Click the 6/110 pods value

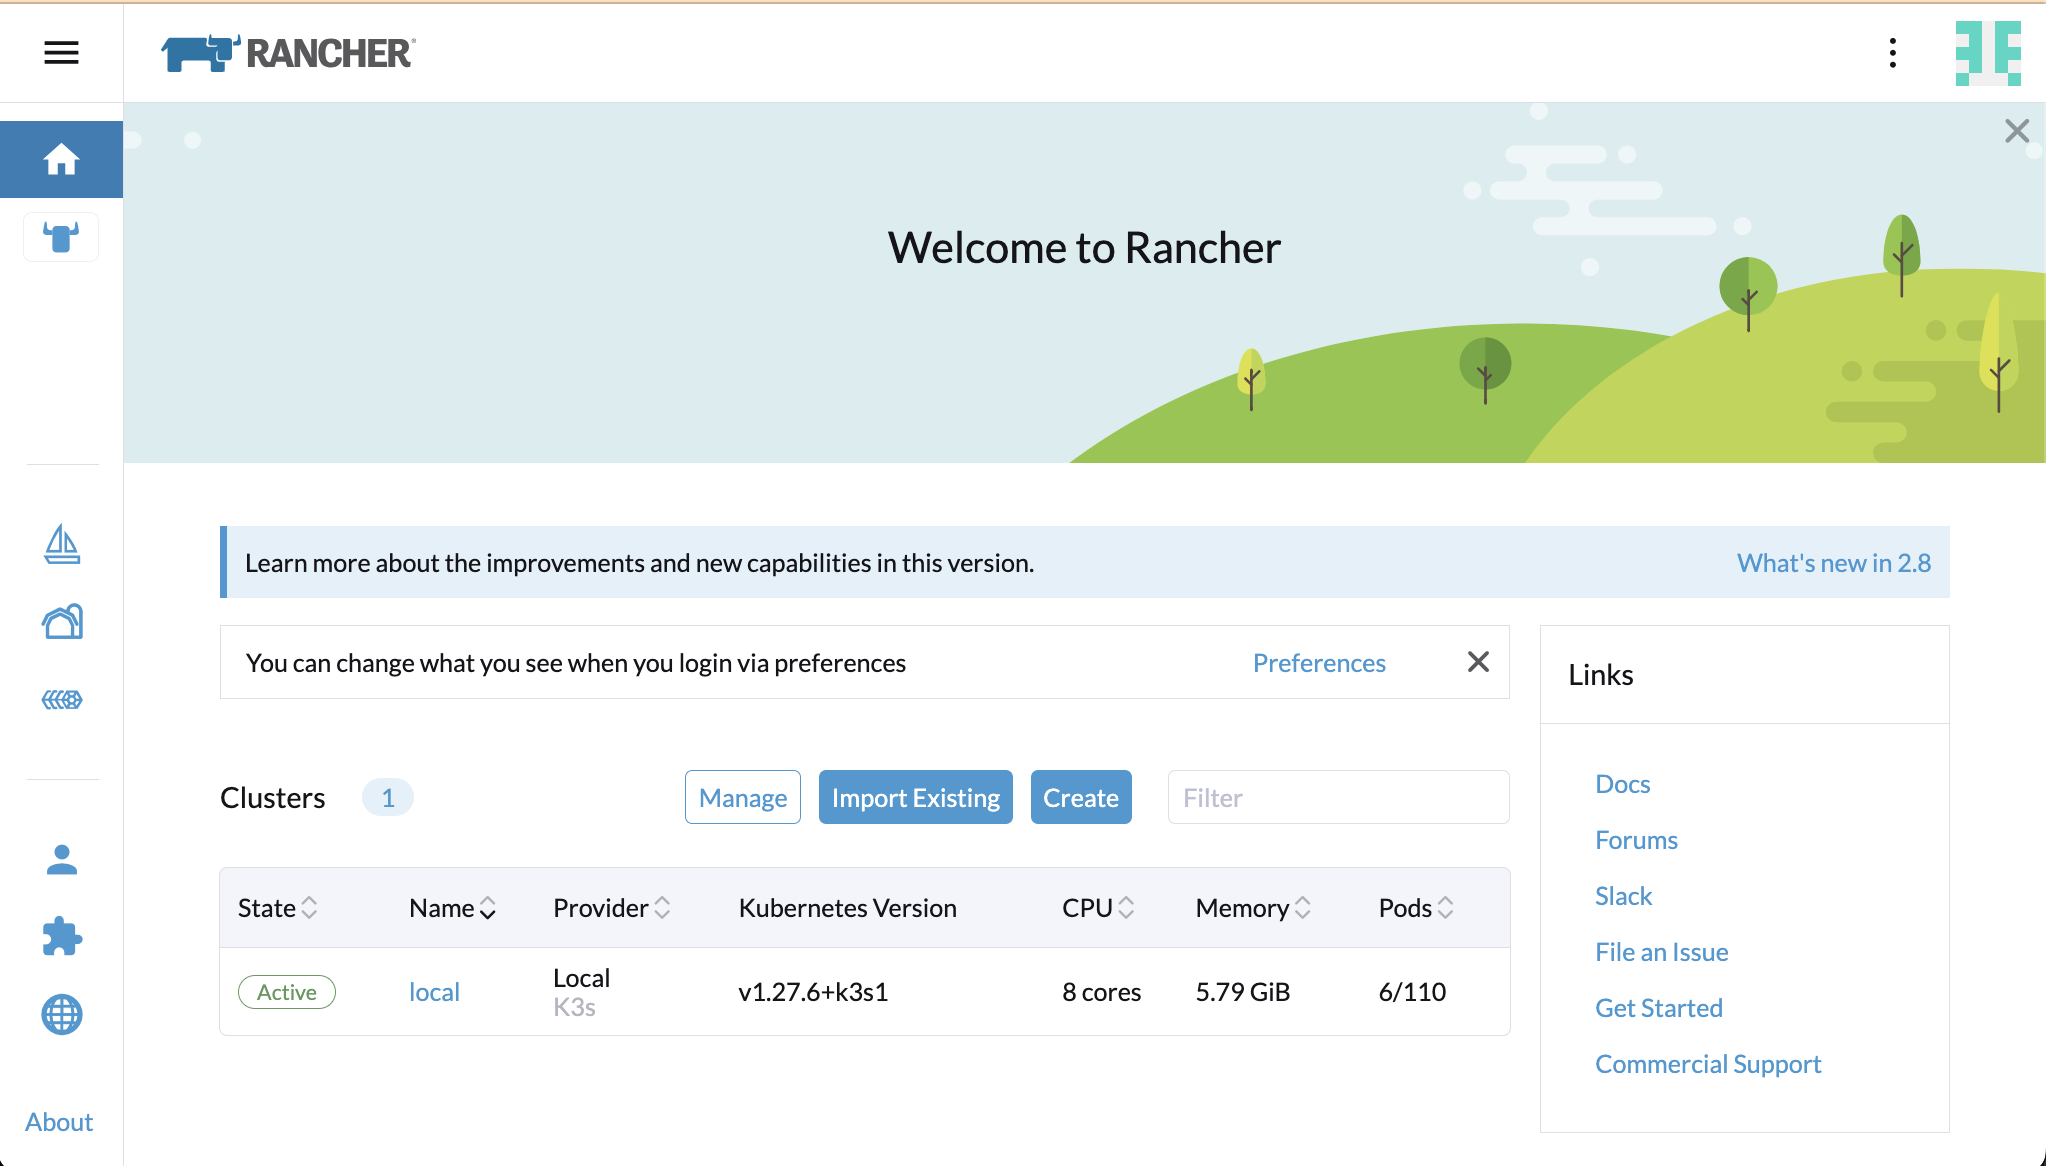coord(1412,992)
